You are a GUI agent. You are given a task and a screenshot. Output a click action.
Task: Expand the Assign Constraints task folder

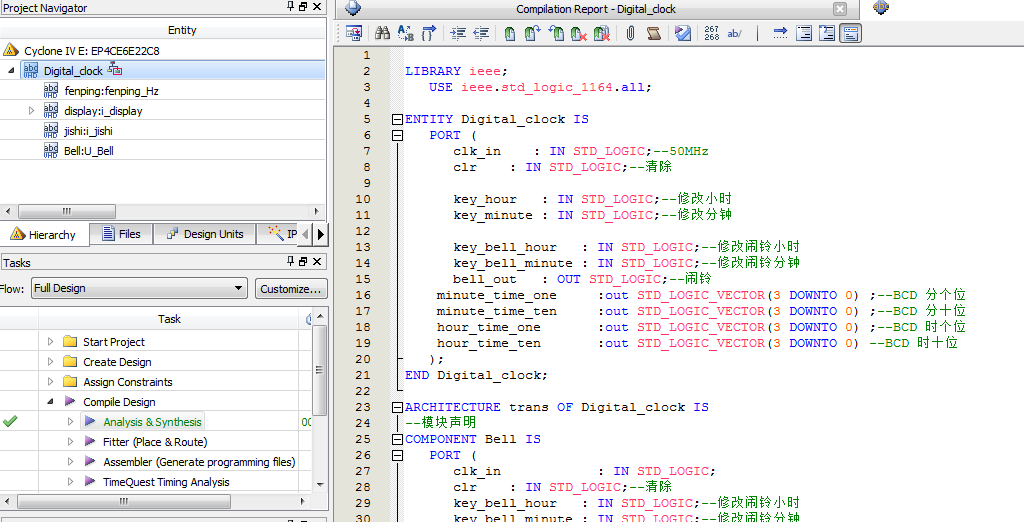[x=51, y=382]
